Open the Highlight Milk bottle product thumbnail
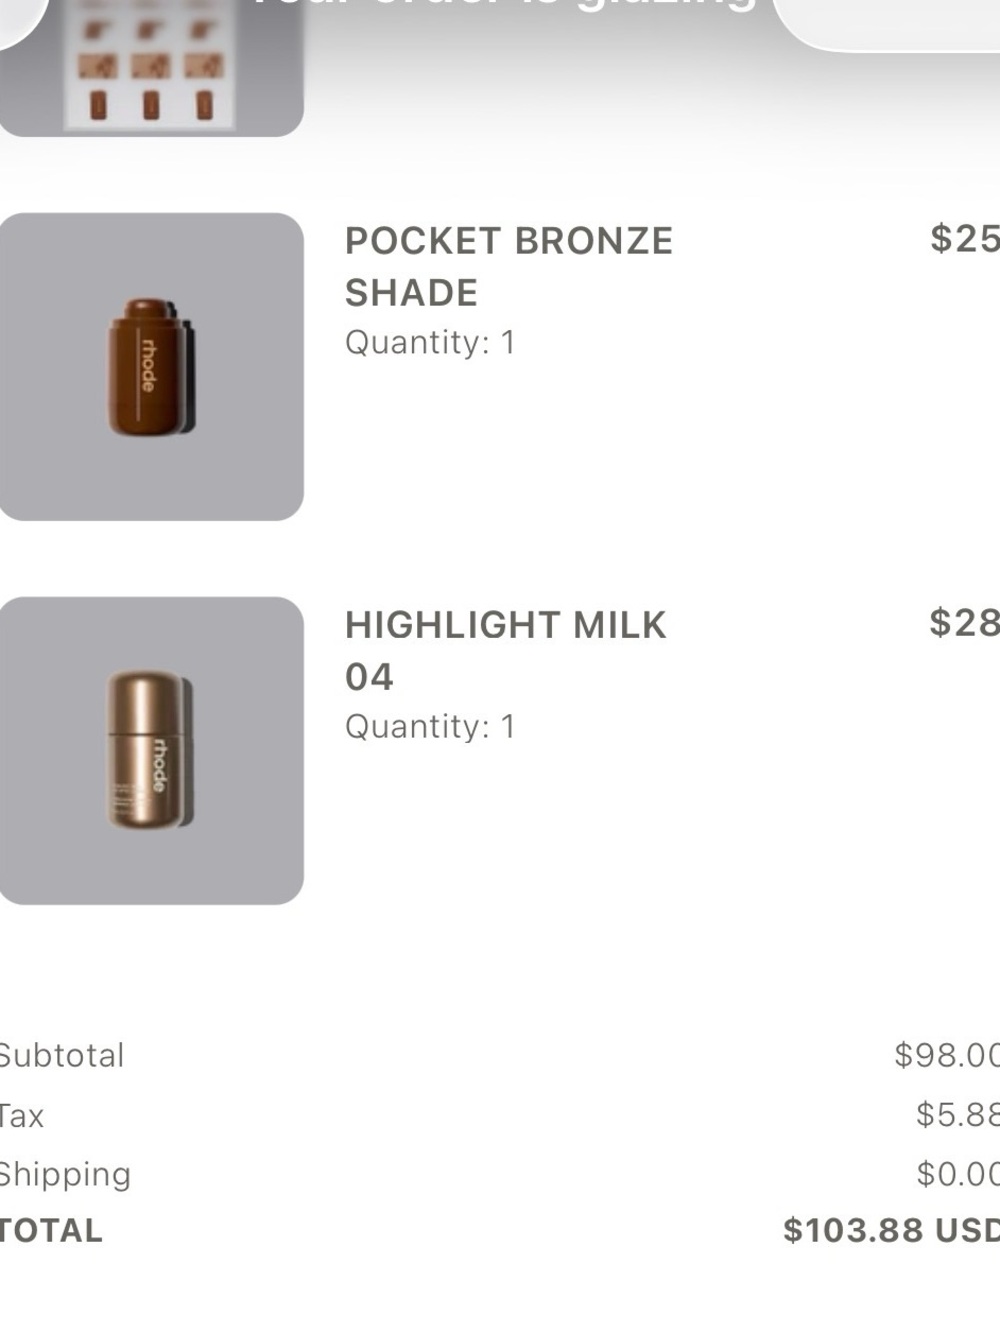1000x1333 pixels. 151,750
